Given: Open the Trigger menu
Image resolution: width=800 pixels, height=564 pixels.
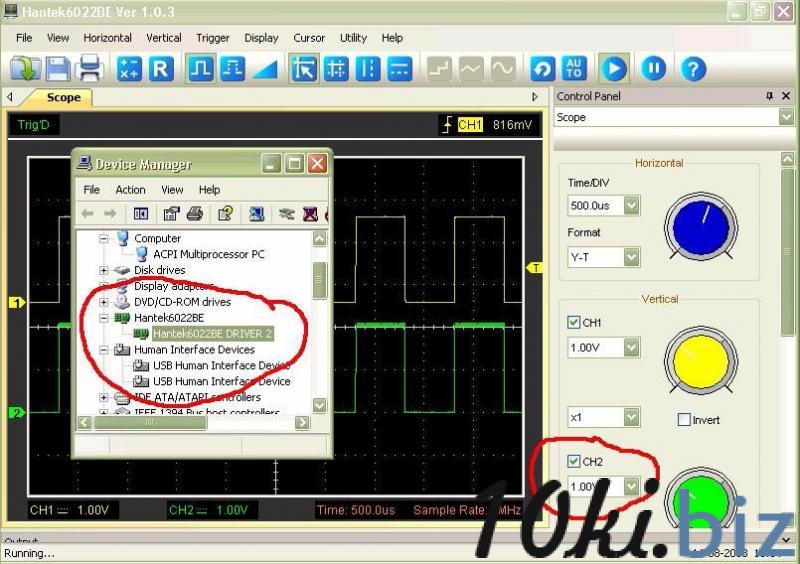Looking at the screenshot, I should click(x=213, y=38).
